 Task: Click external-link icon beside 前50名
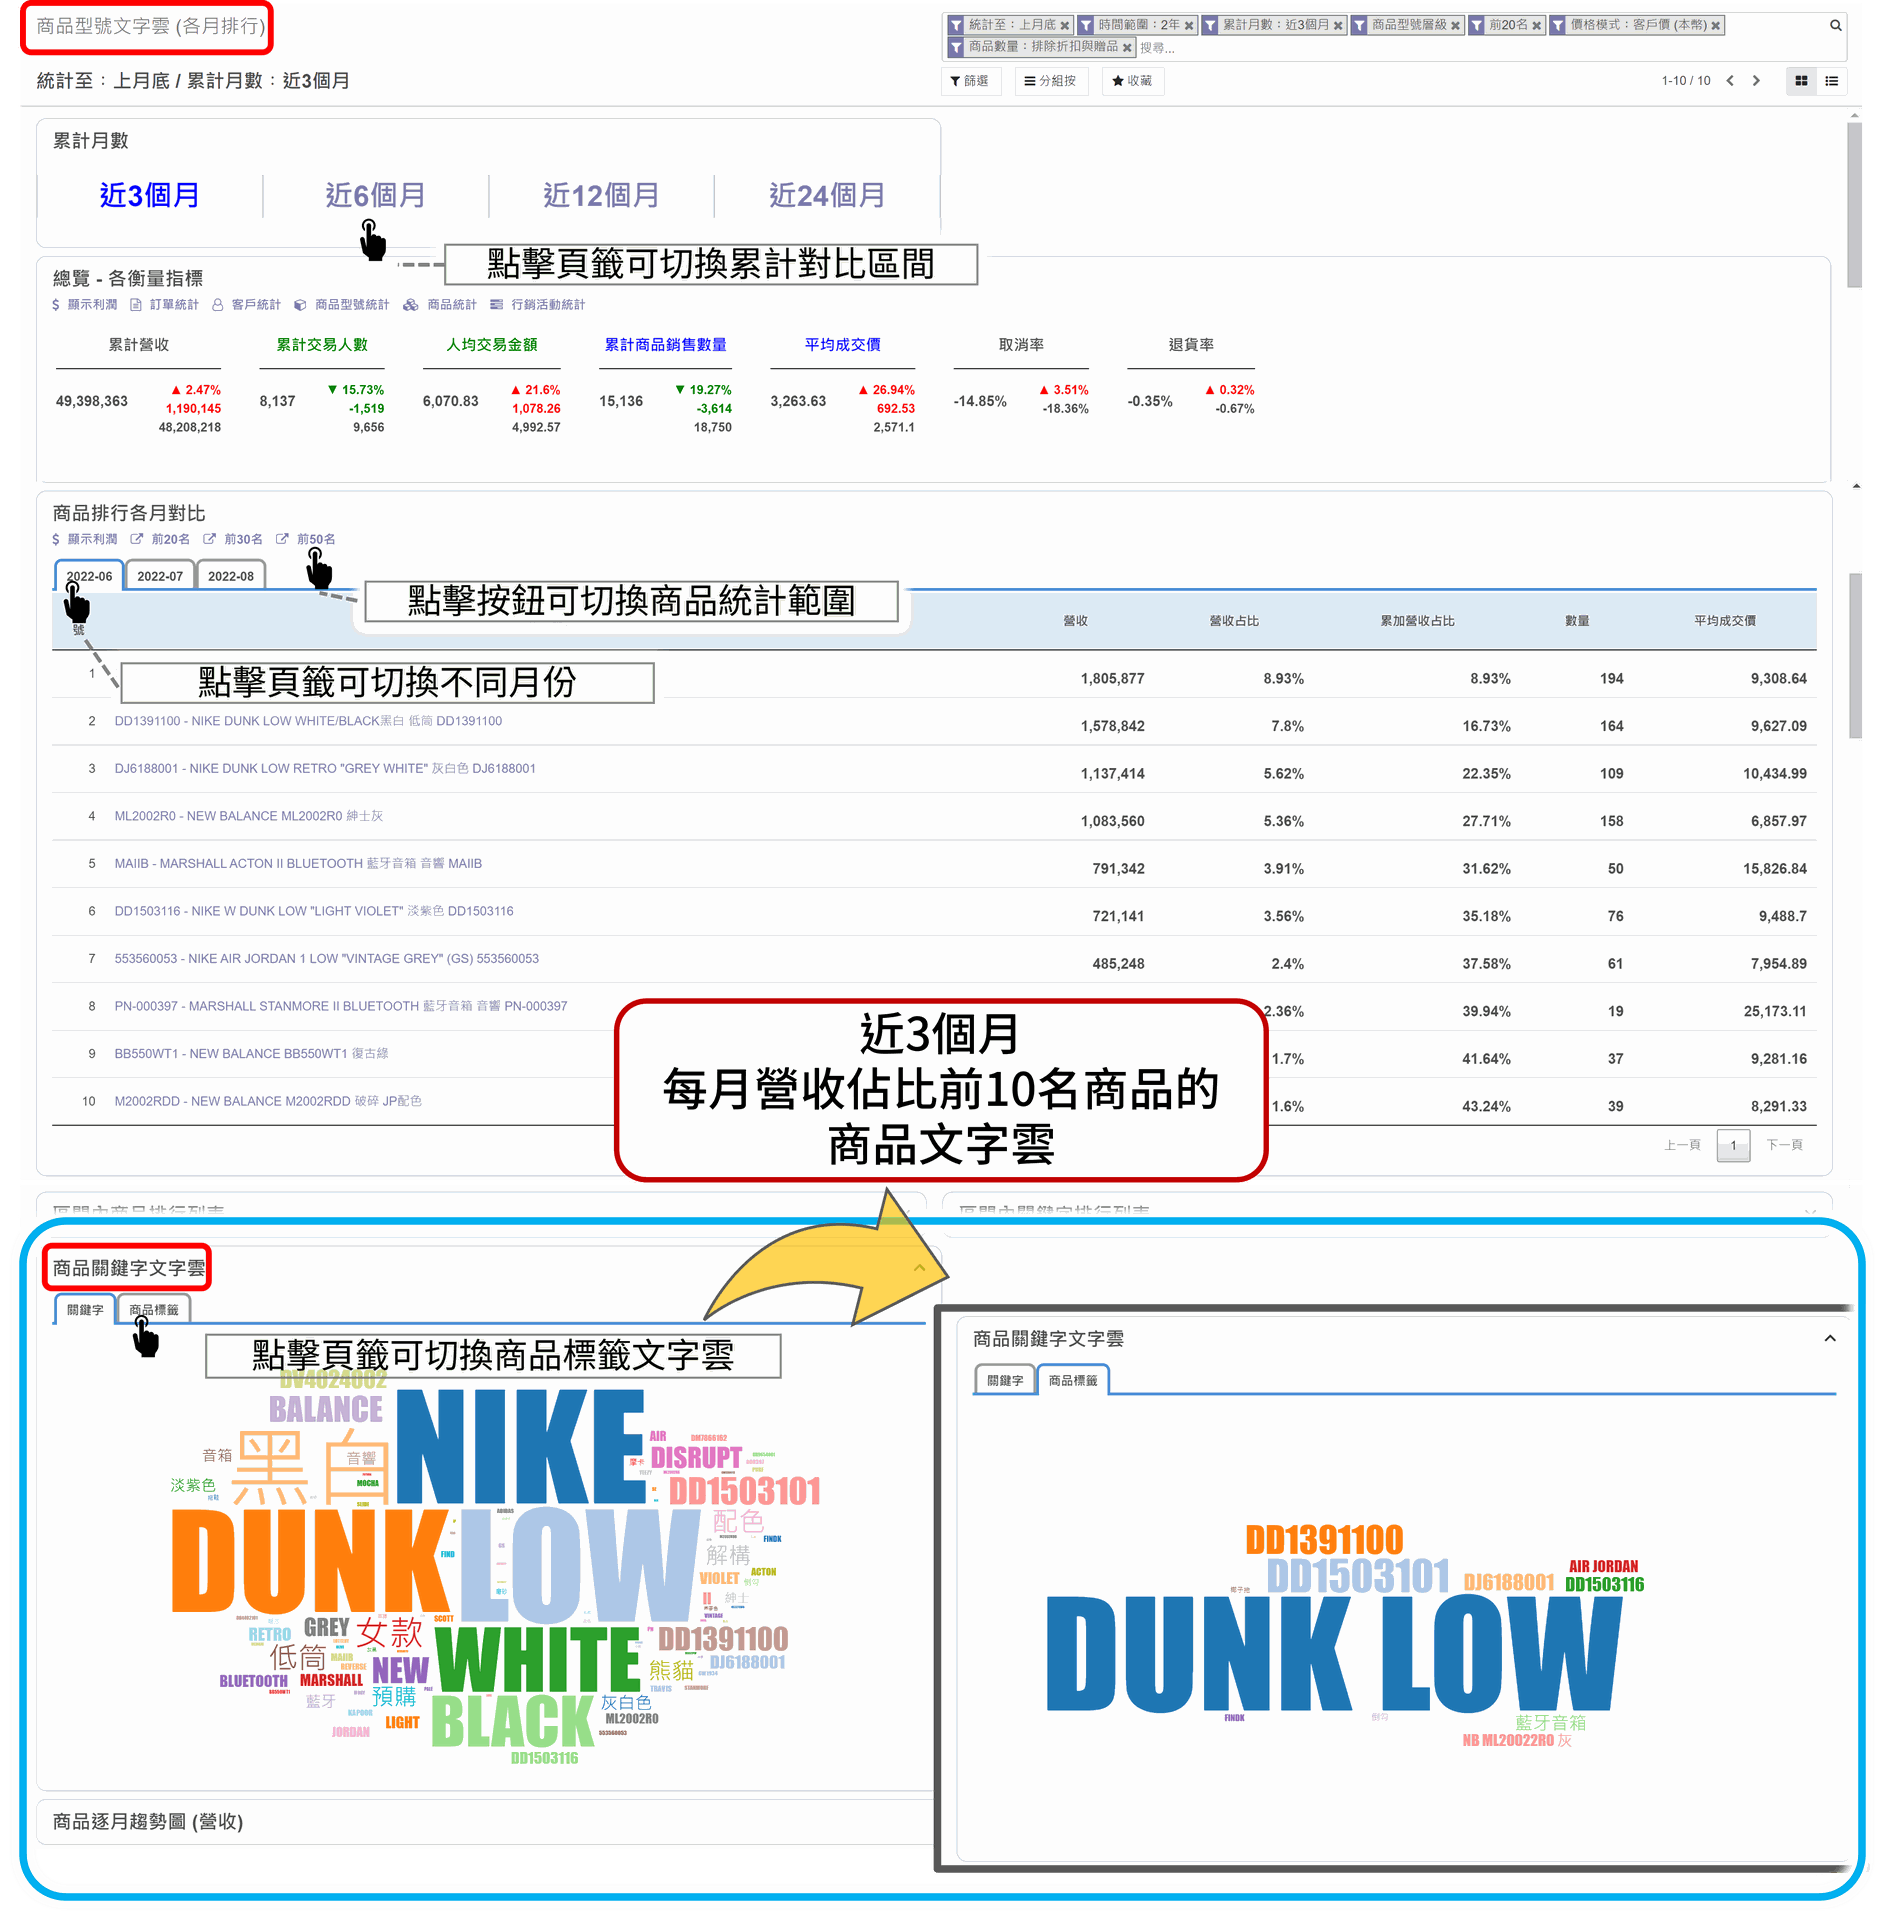pyautogui.click(x=282, y=539)
